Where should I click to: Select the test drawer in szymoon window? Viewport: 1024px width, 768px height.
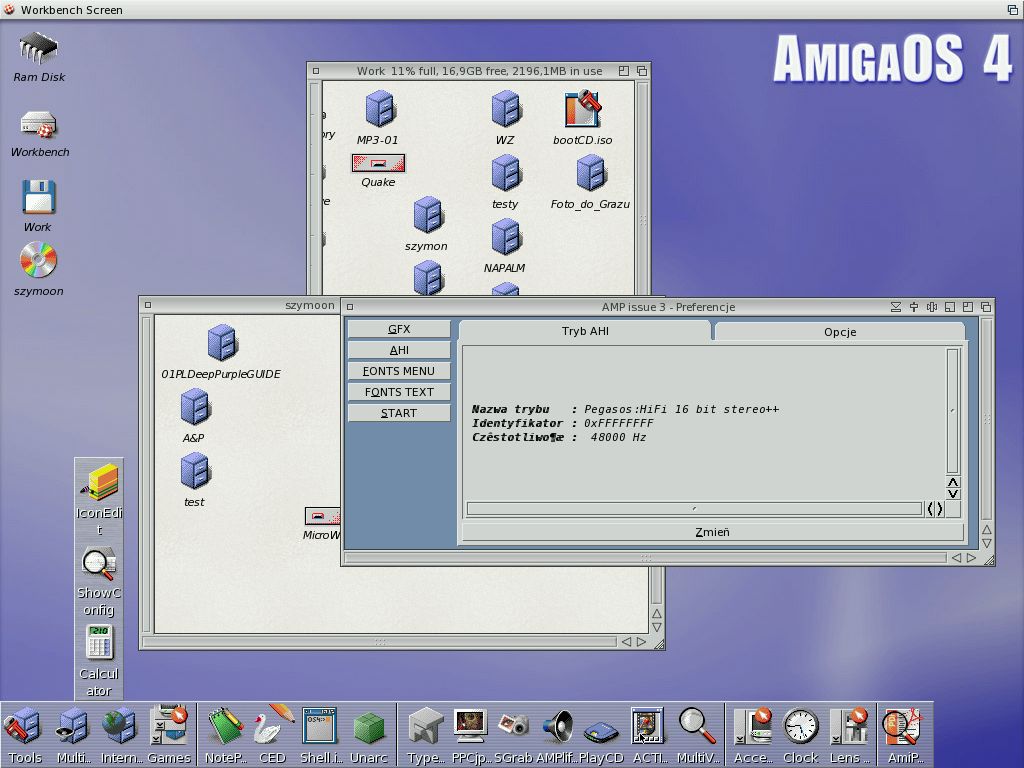(194, 479)
